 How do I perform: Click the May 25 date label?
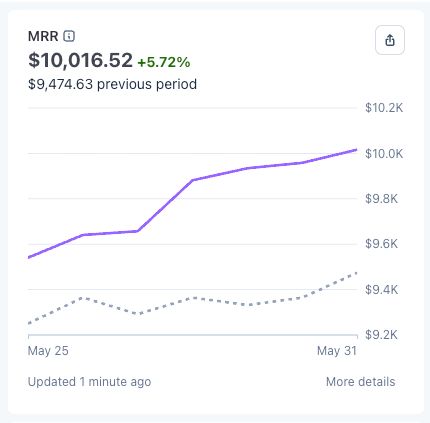pyautogui.click(x=48, y=351)
